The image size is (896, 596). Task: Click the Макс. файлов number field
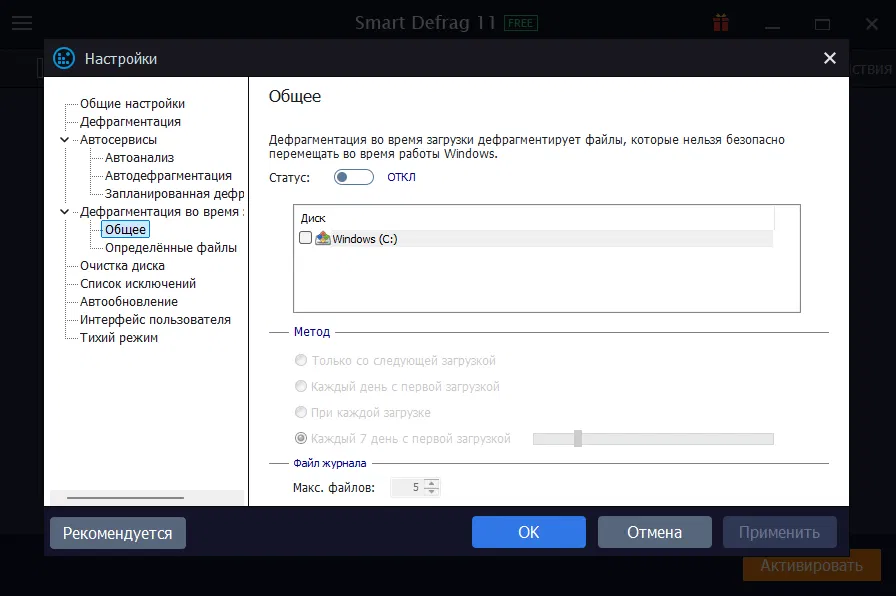408,487
